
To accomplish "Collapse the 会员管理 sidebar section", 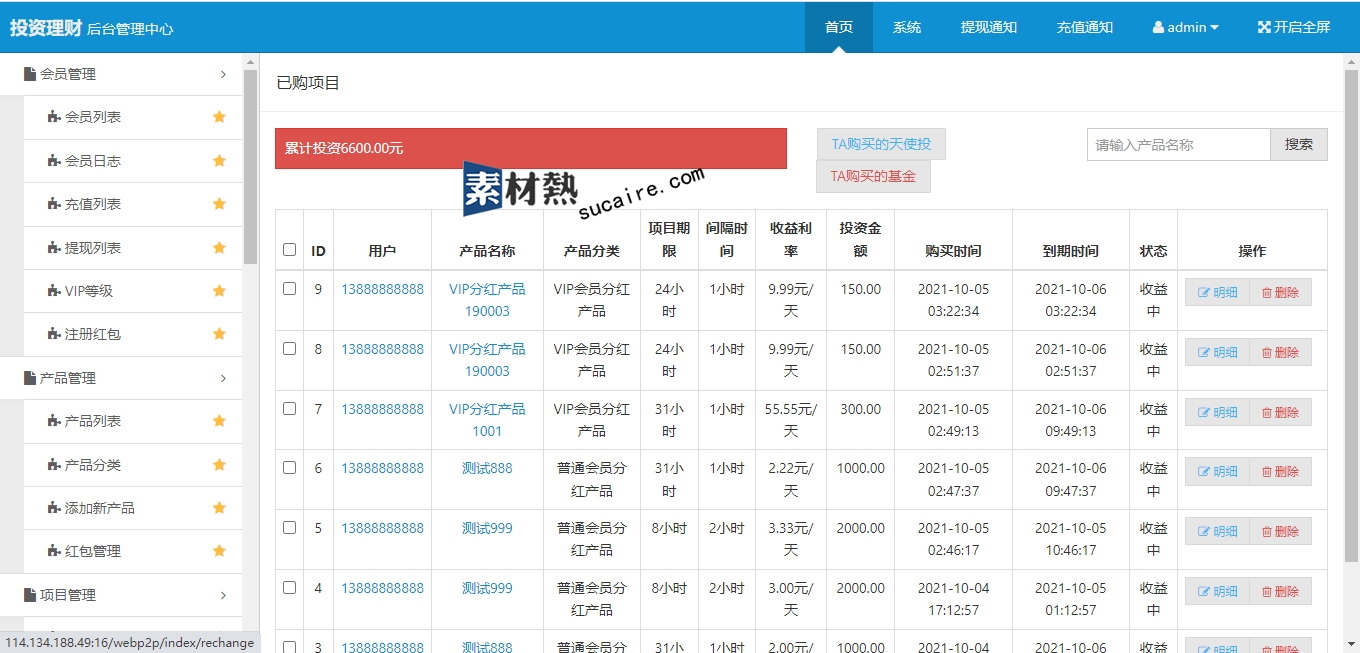I will click(121, 74).
